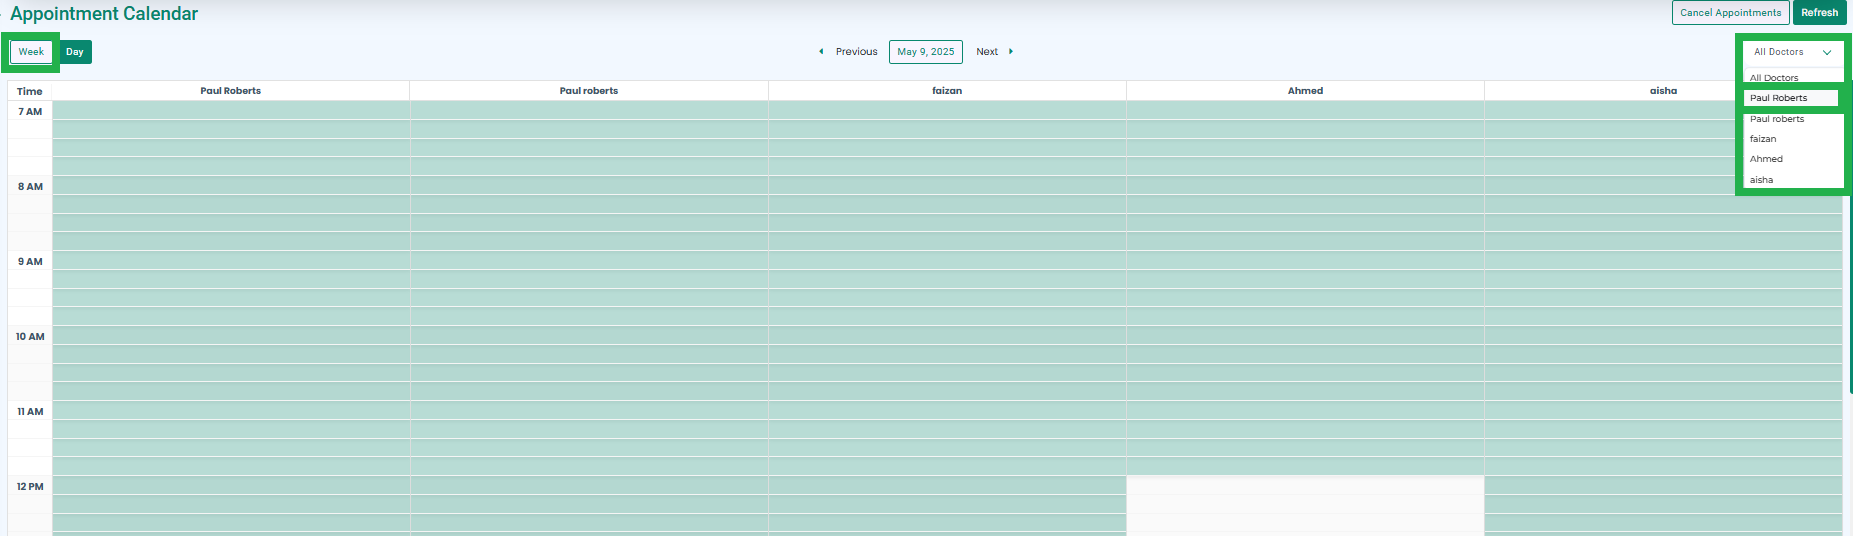
Task: Click the Cancel Appointments button
Action: click(x=1730, y=12)
